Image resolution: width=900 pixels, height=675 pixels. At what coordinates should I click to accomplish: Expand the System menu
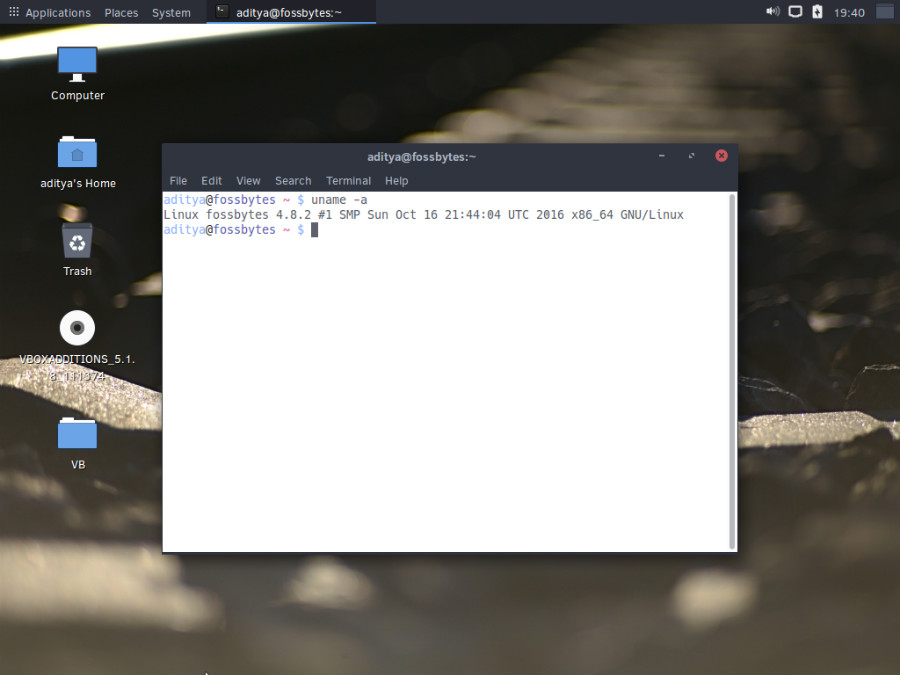coord(171,13)
